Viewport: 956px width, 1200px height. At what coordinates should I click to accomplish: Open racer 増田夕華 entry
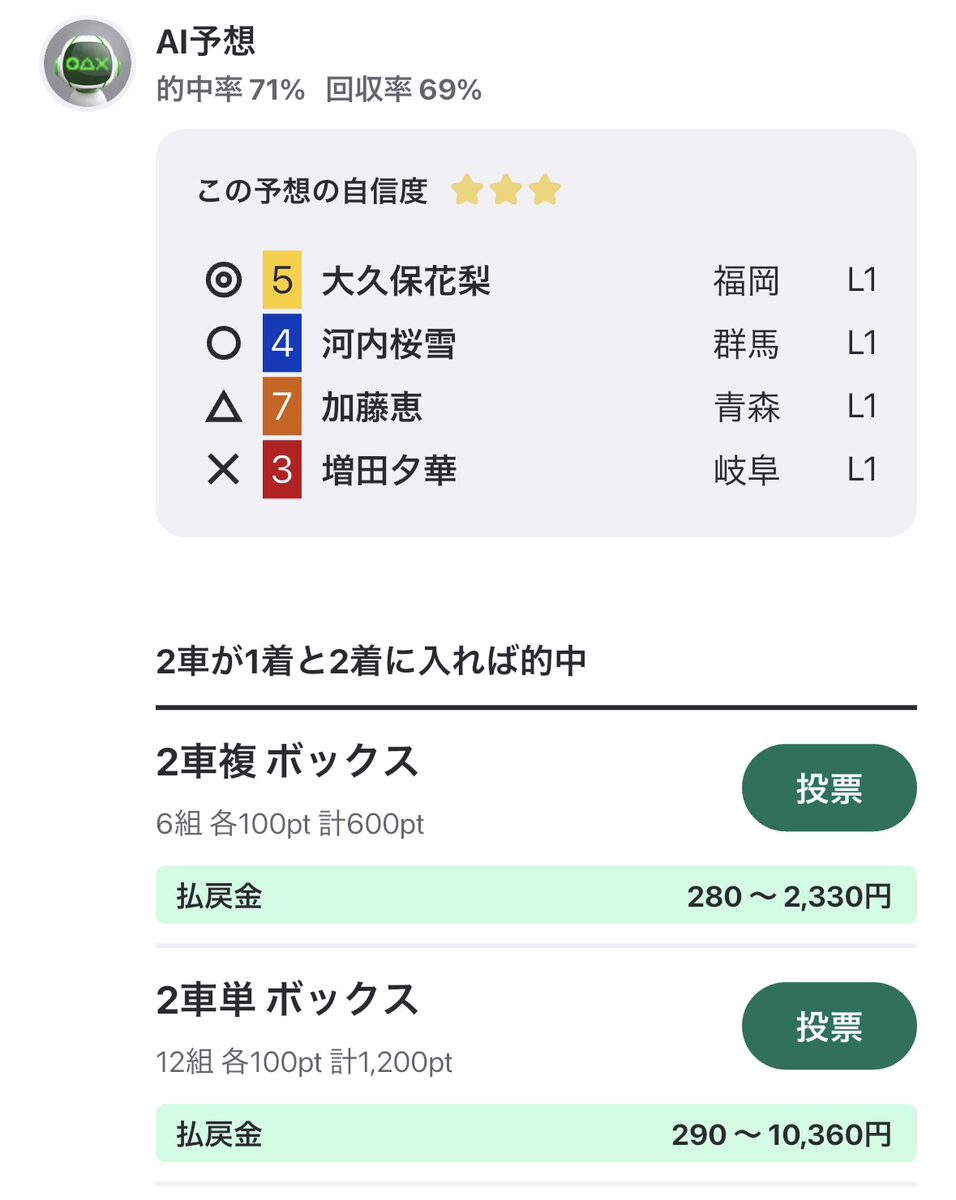[389, 469]
